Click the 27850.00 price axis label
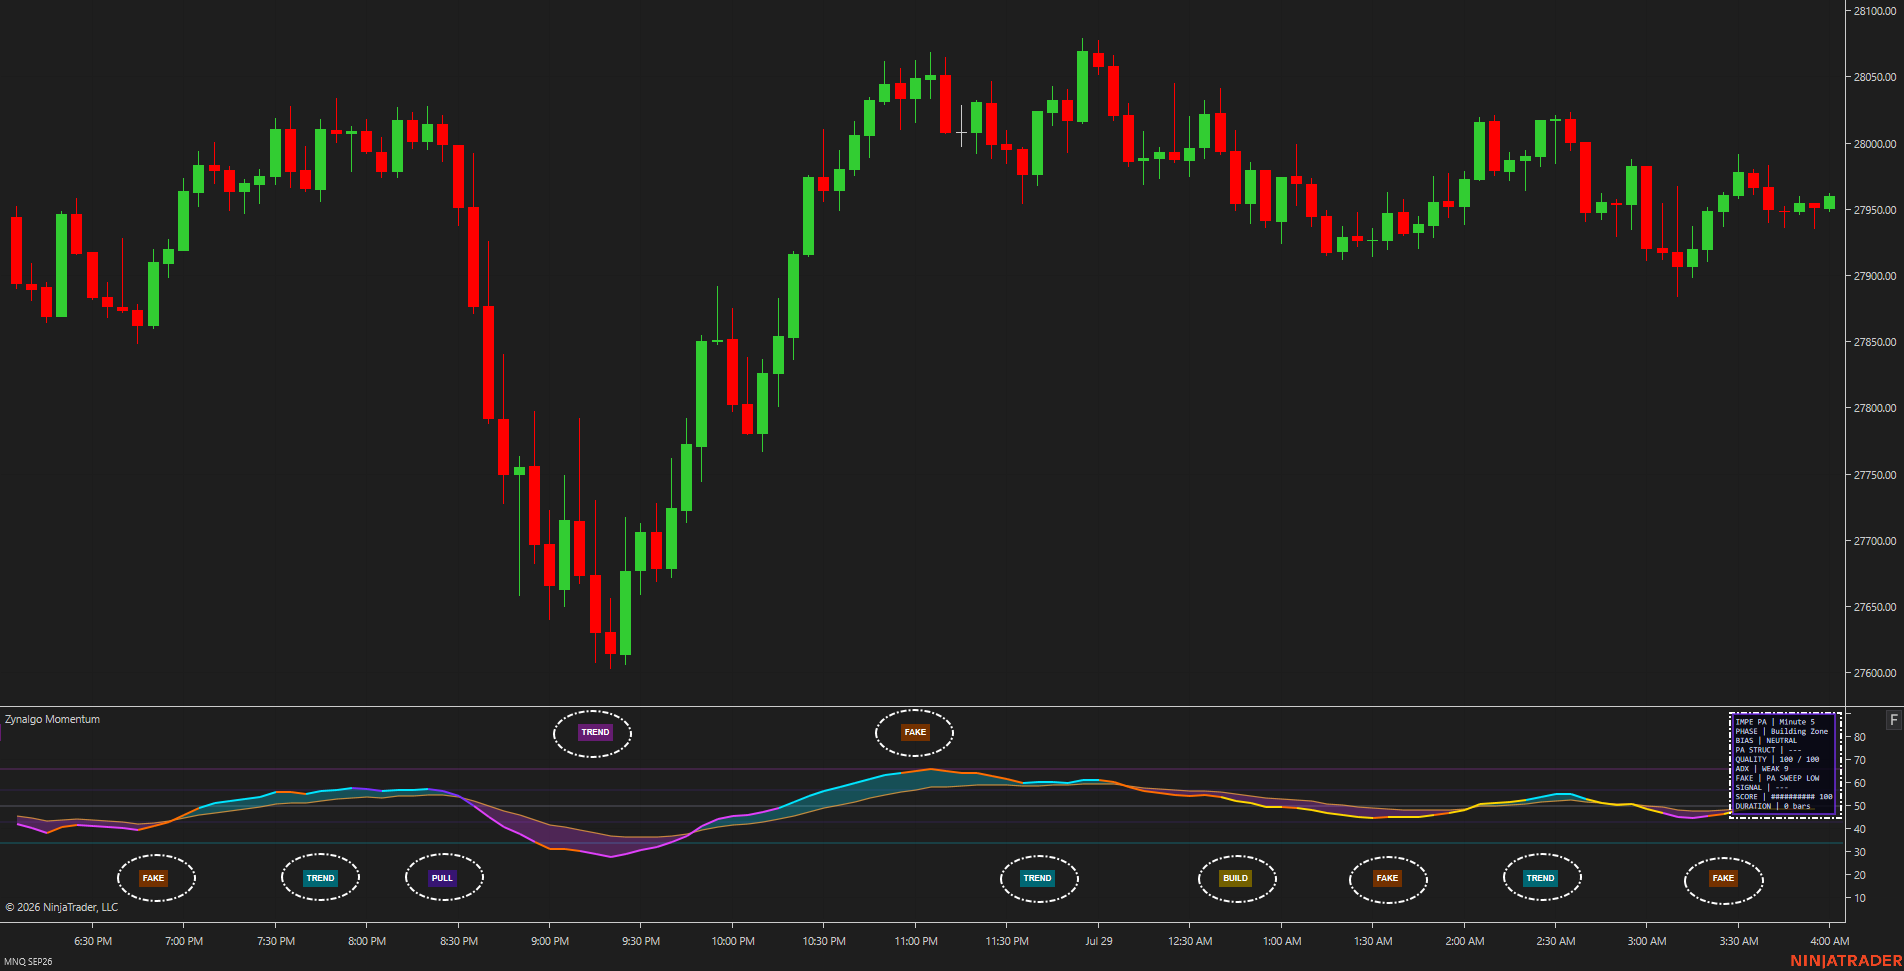The image size is (1904, 971). (x=1875, y=342)
